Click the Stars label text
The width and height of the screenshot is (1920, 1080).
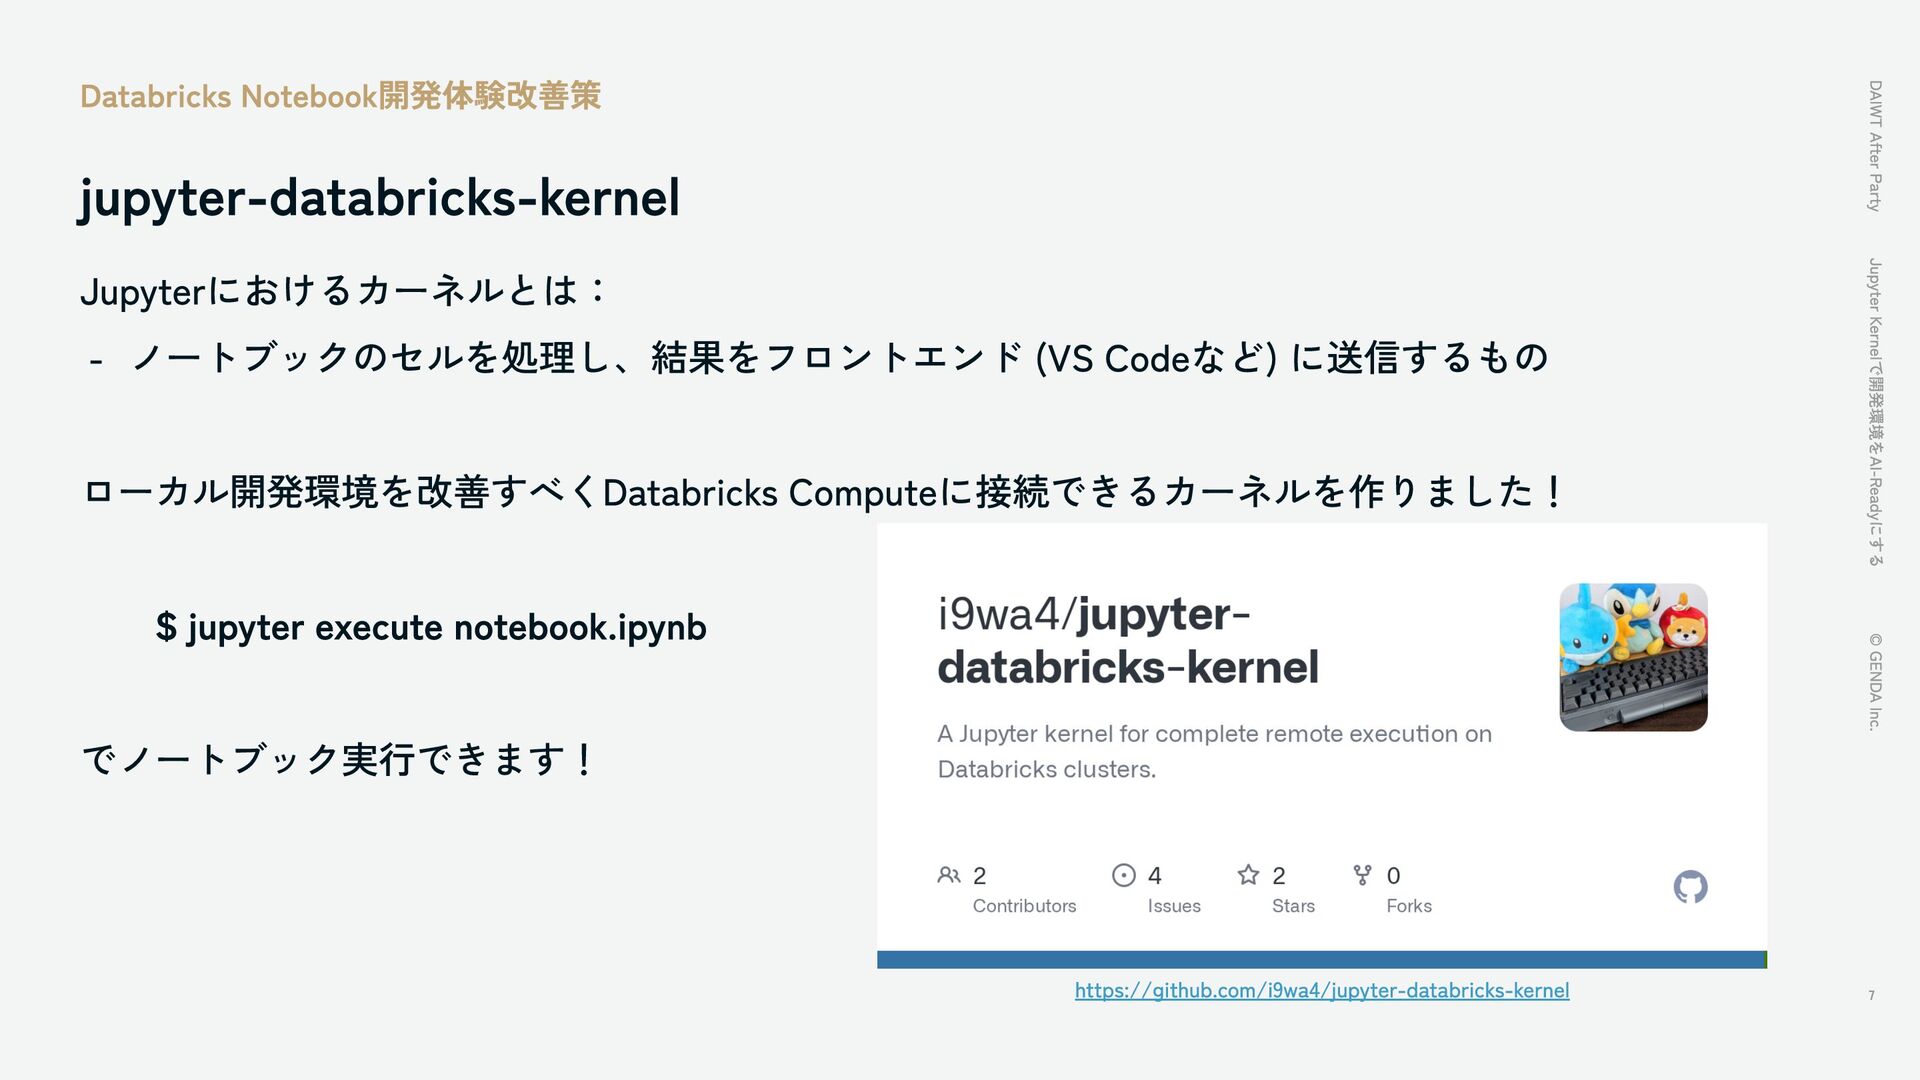point(1293,906)
